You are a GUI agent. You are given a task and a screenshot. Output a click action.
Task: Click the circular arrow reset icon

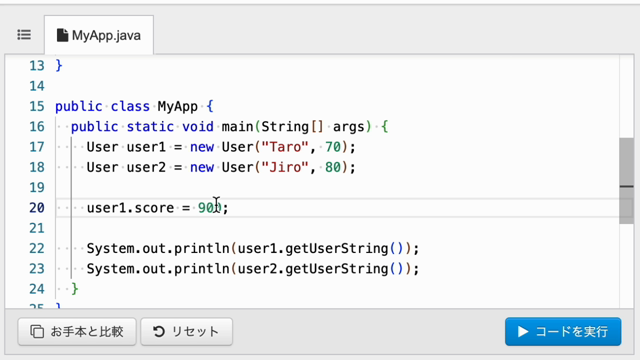[159, 331]
